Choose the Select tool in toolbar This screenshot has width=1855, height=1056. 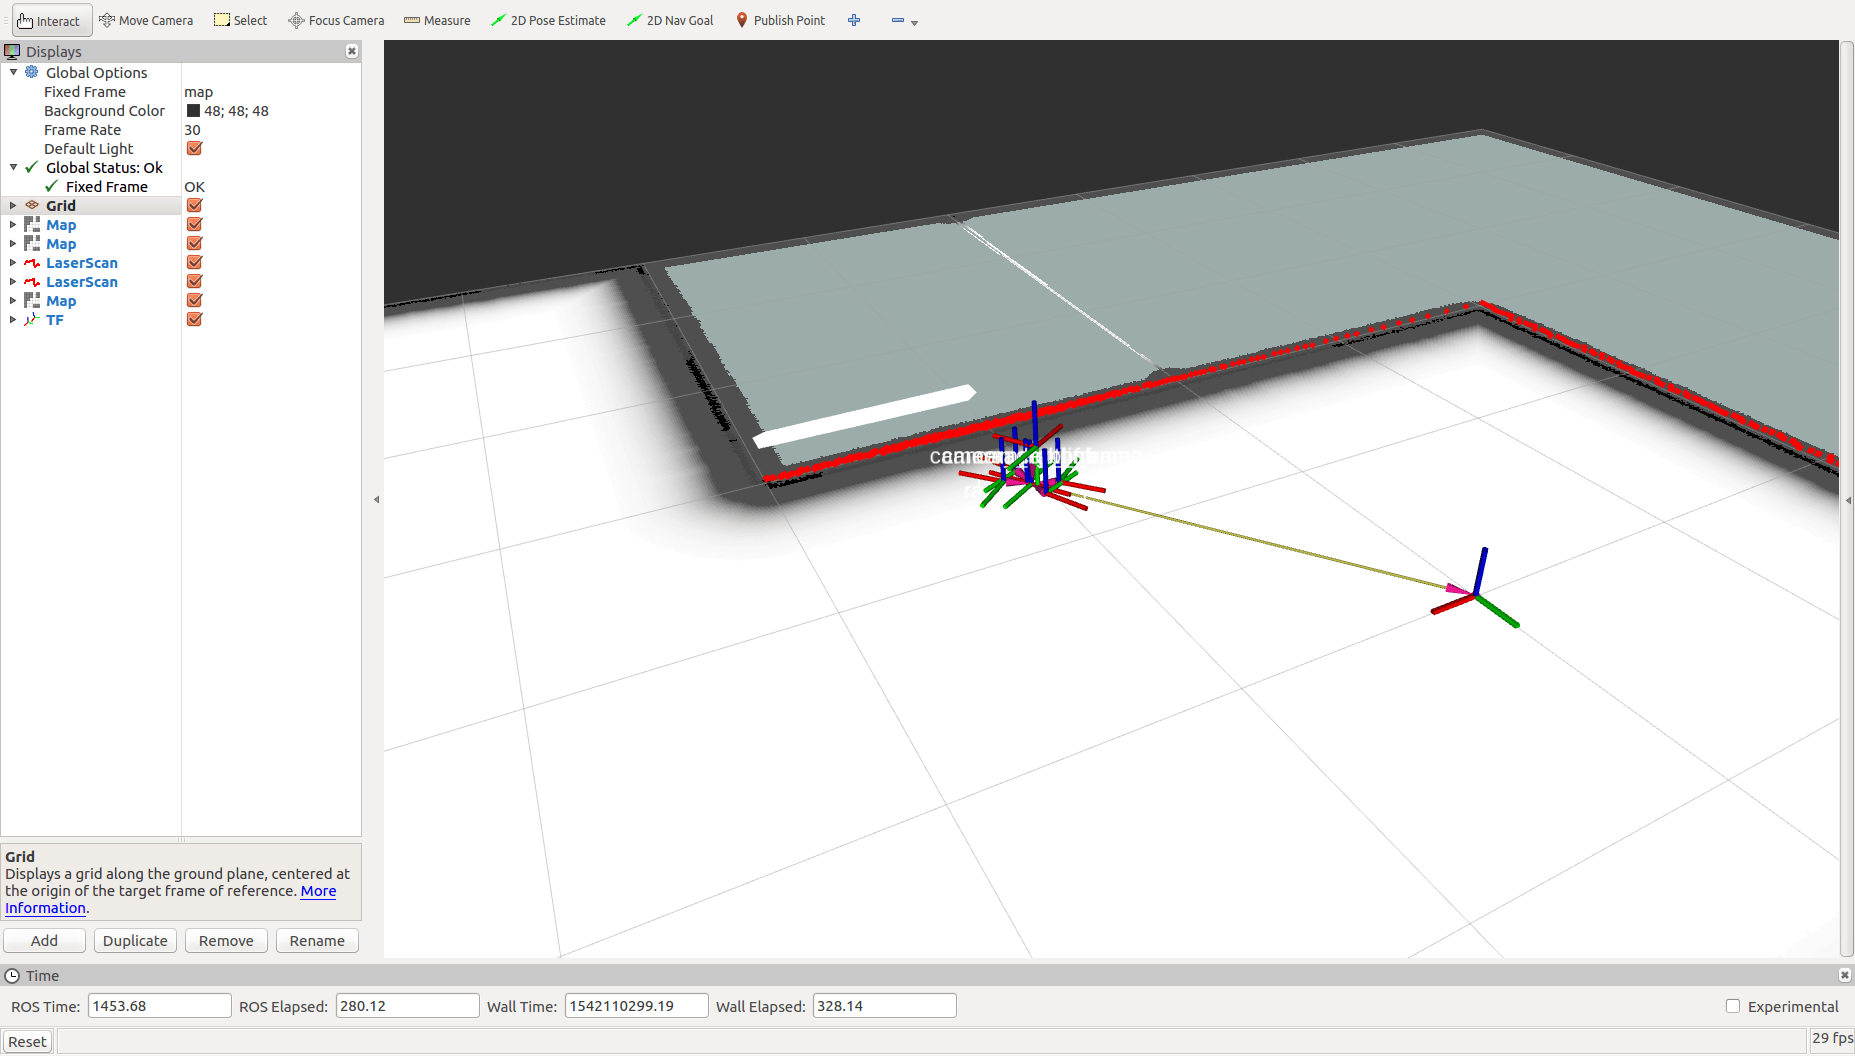[x=241, y=20]
